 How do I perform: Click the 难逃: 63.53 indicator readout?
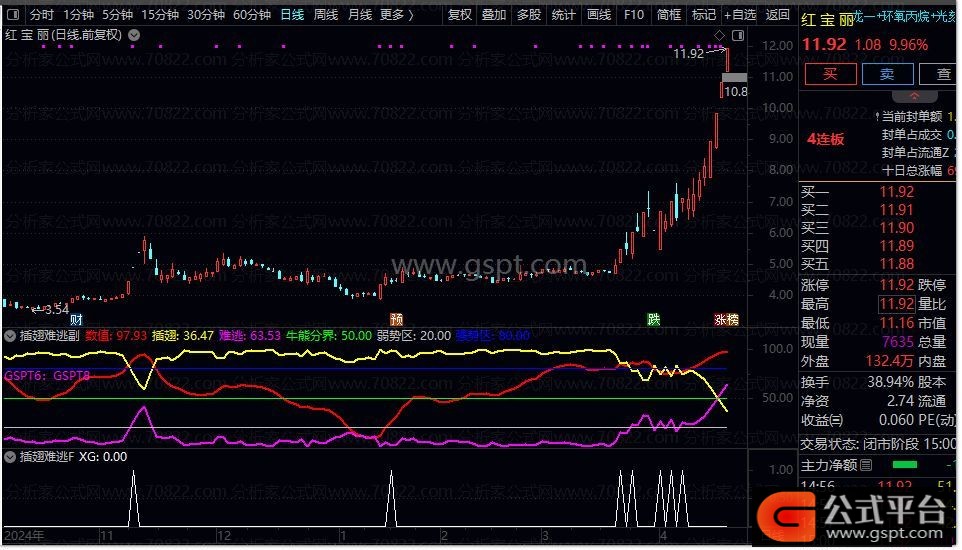(x=250, y=336)
